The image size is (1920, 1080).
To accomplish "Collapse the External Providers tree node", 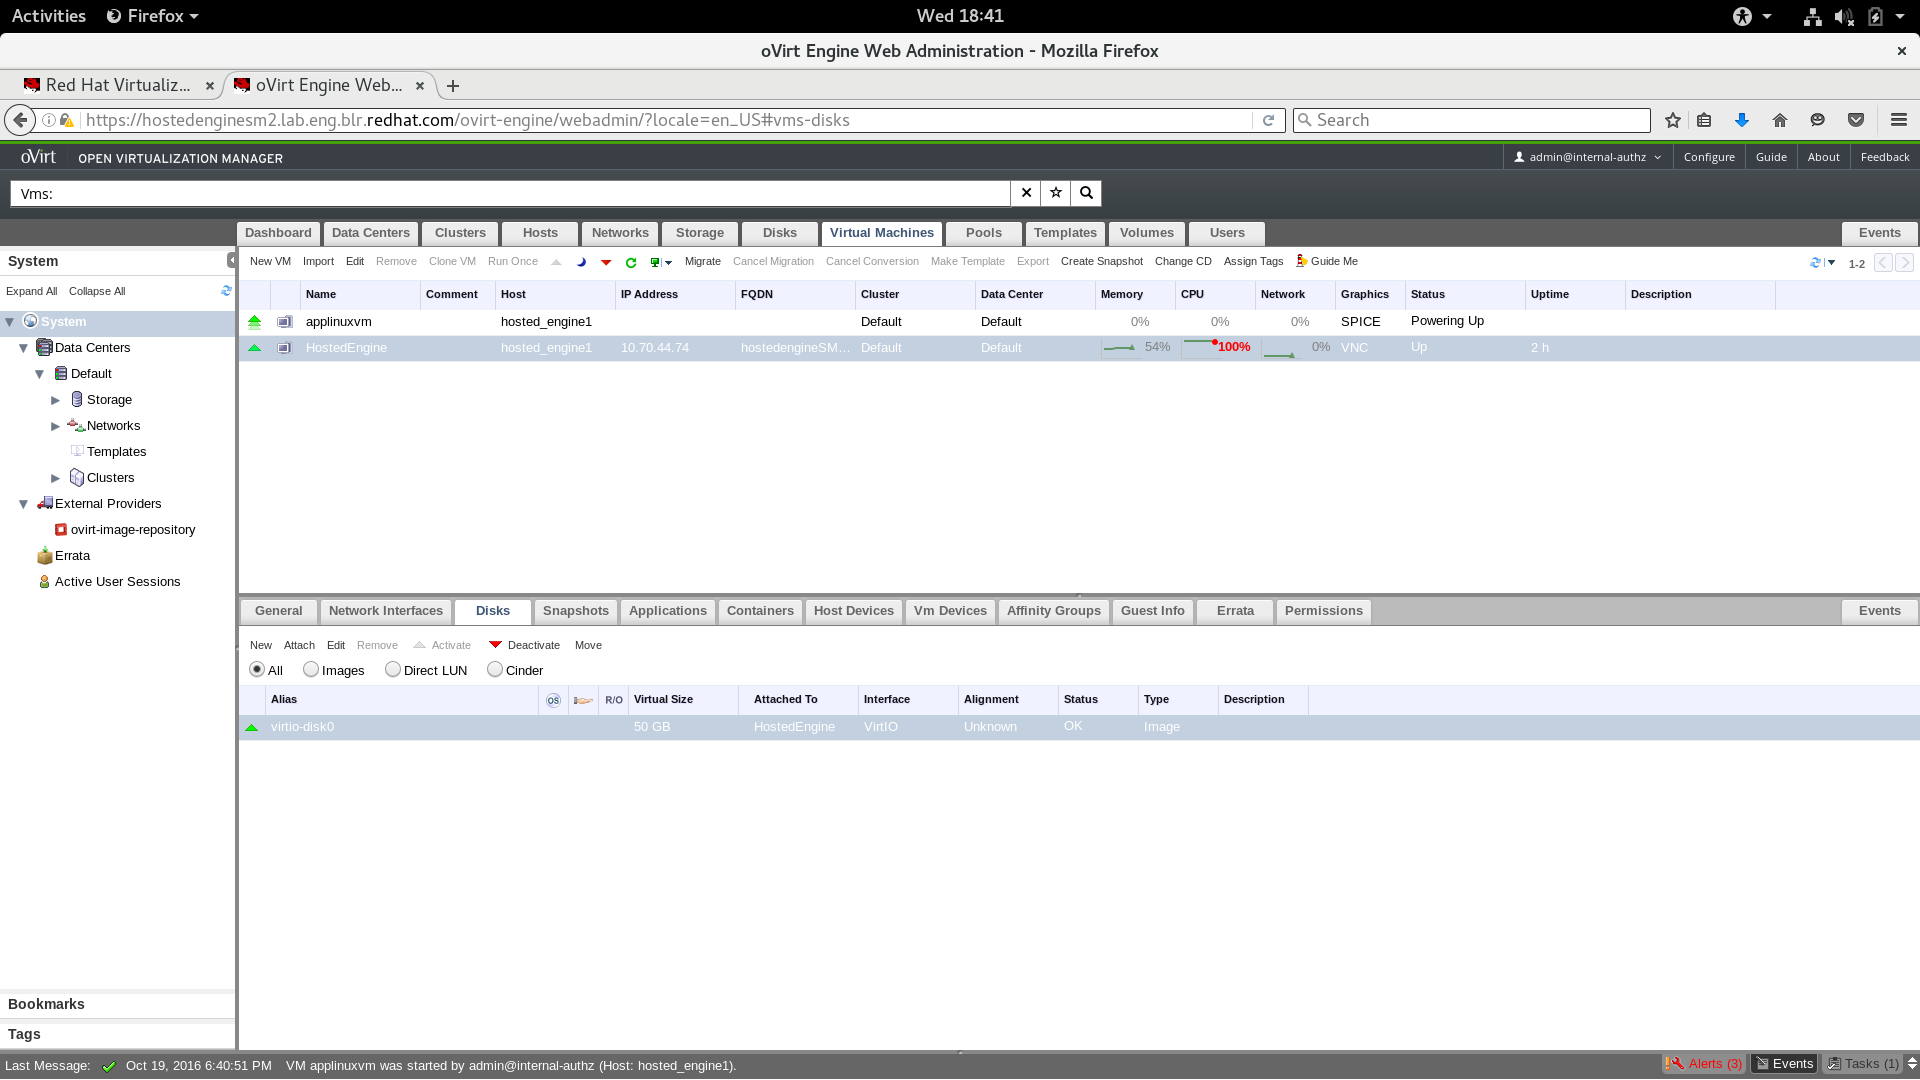I will pos(24,504).
